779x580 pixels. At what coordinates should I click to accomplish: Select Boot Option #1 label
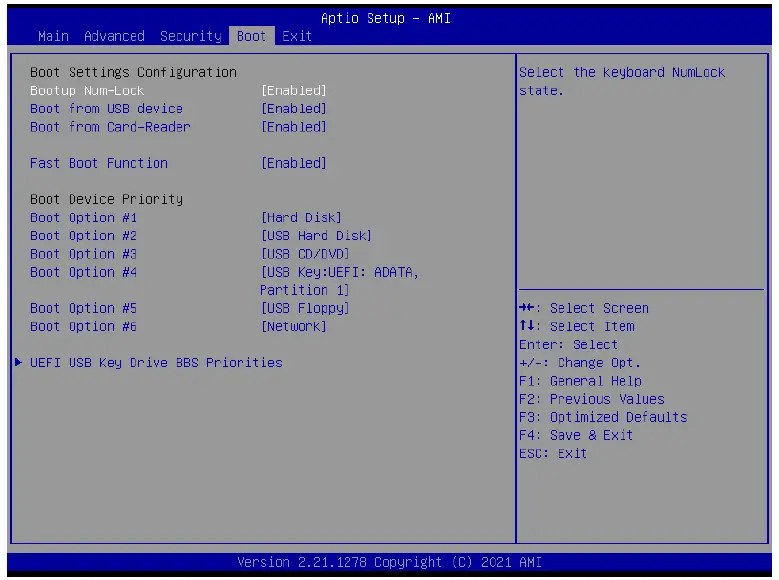tap(83, 218)
